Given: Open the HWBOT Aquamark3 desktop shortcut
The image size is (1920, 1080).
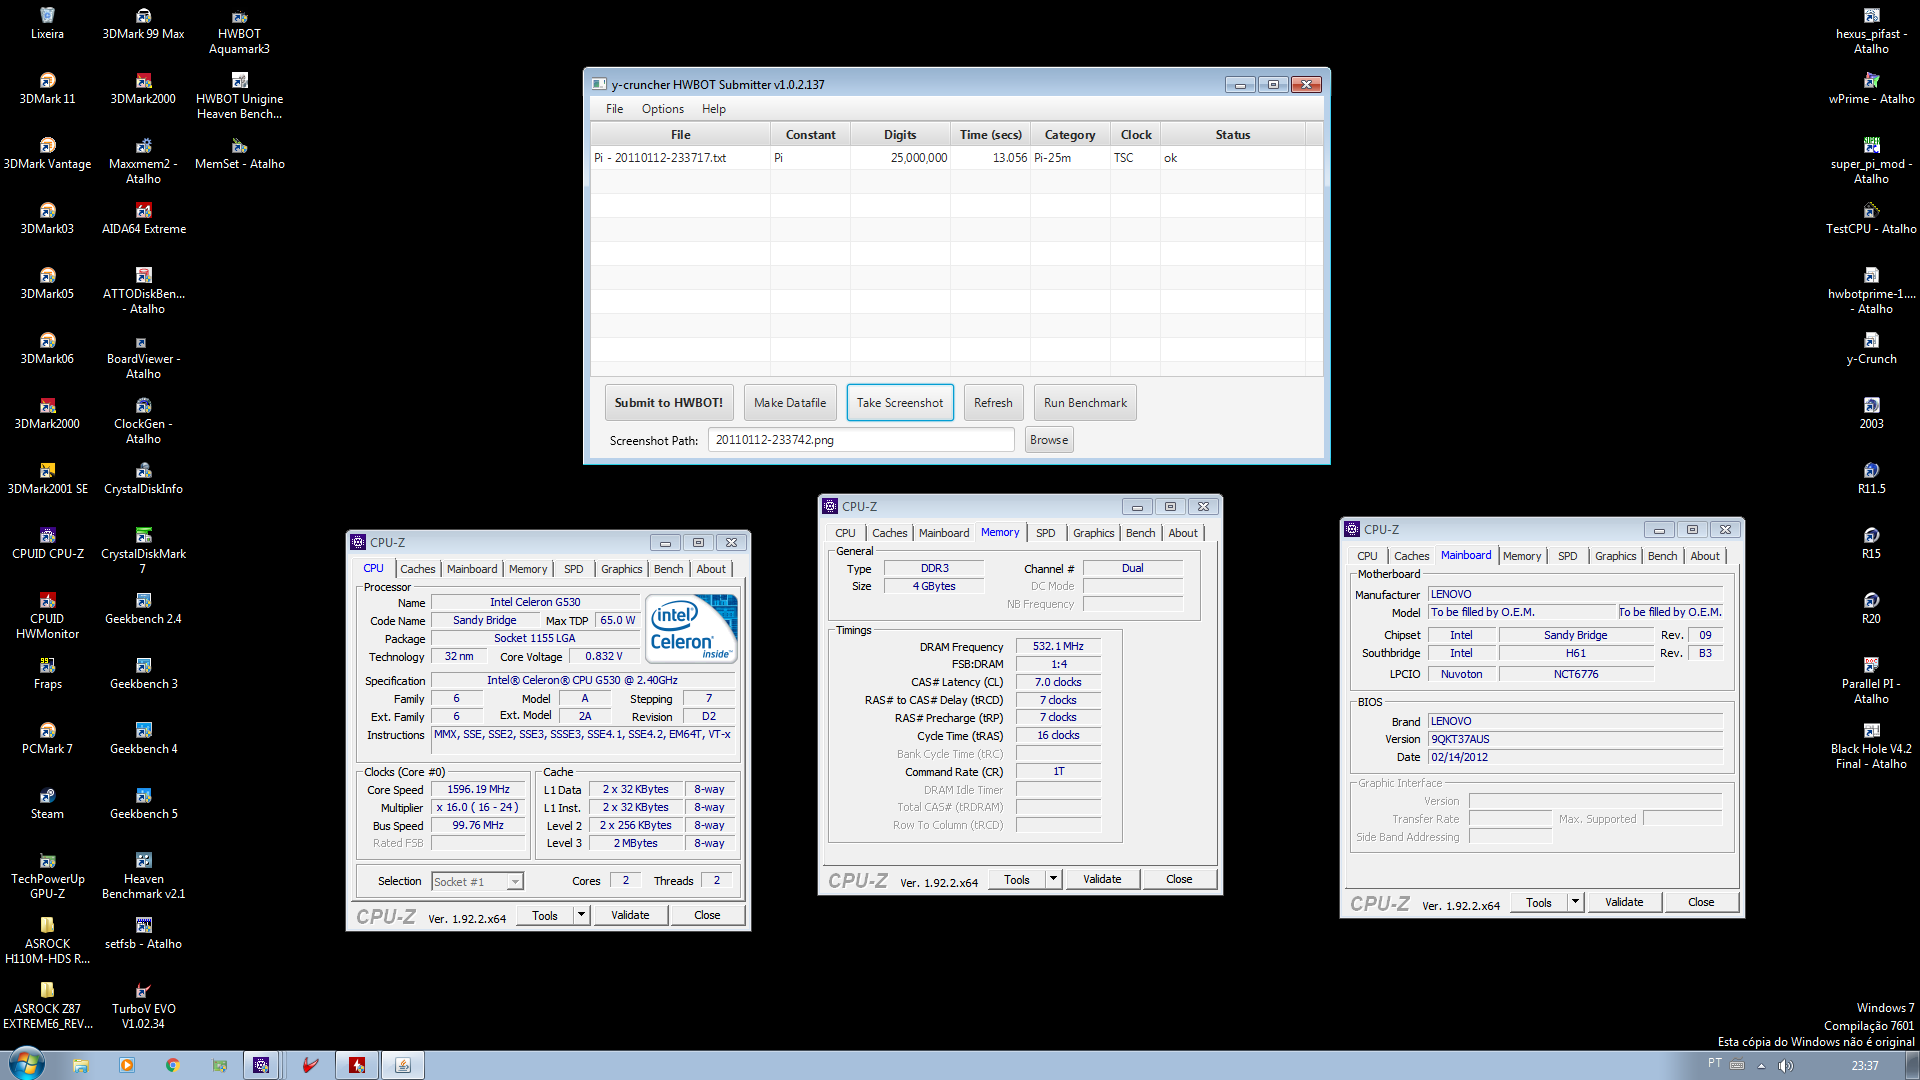Looking at the screenshot, I should coord(239,32).
